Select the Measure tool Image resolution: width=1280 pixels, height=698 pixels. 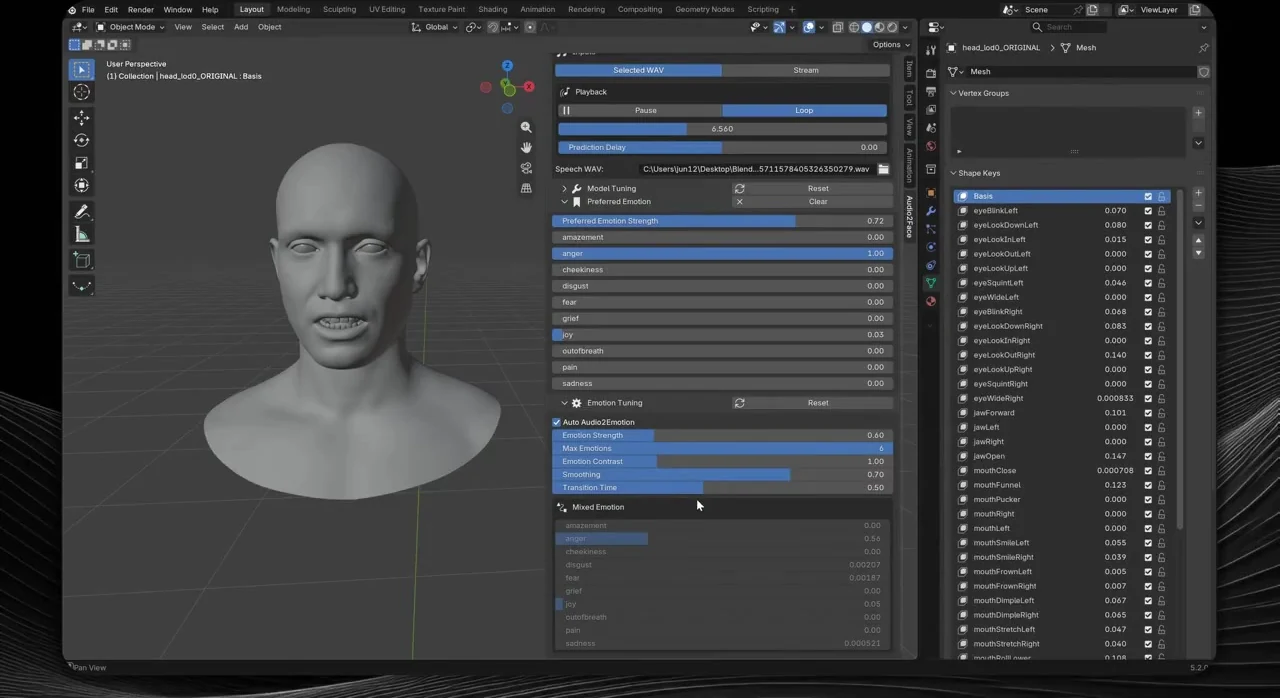(82, 234)
